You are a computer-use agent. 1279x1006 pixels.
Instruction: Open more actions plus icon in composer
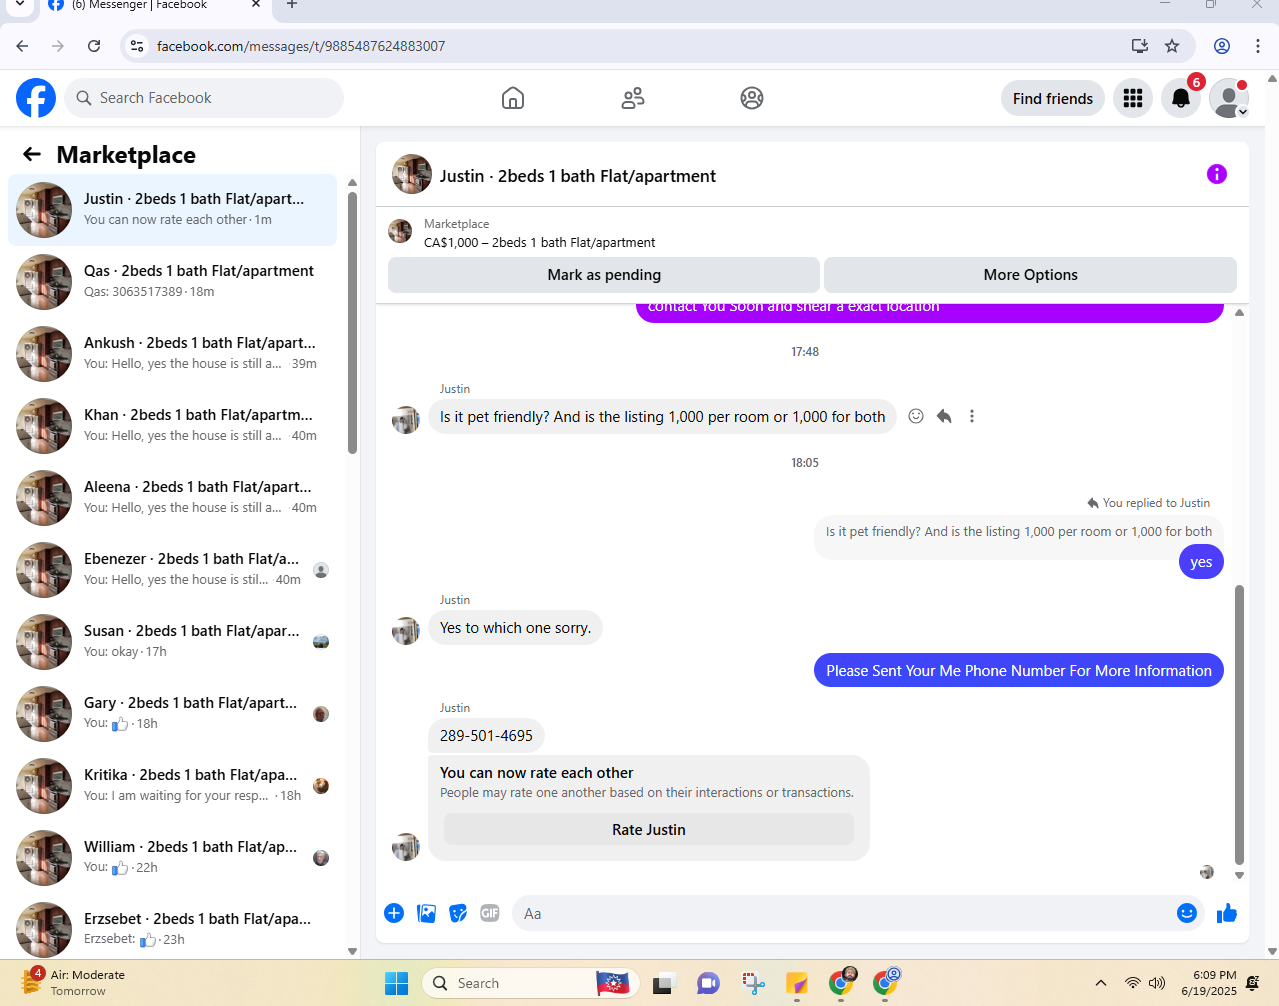pos(394,913)
